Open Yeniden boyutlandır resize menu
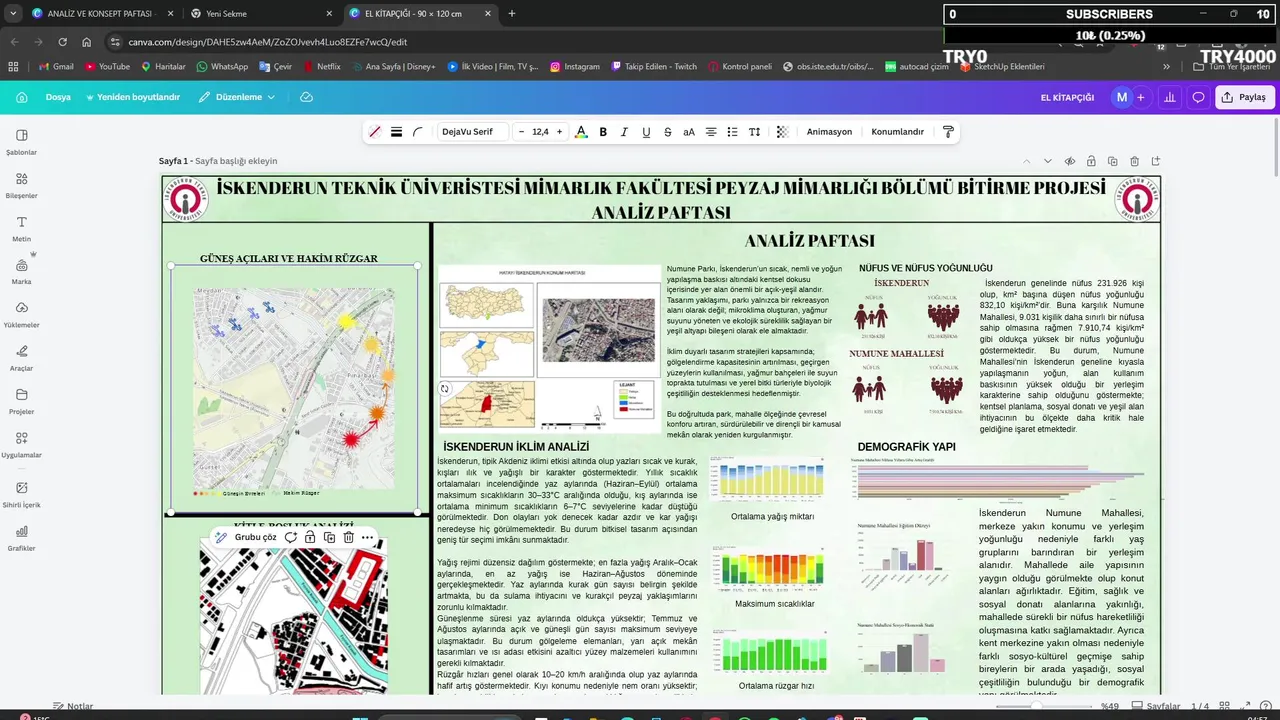 coord(133,97)
